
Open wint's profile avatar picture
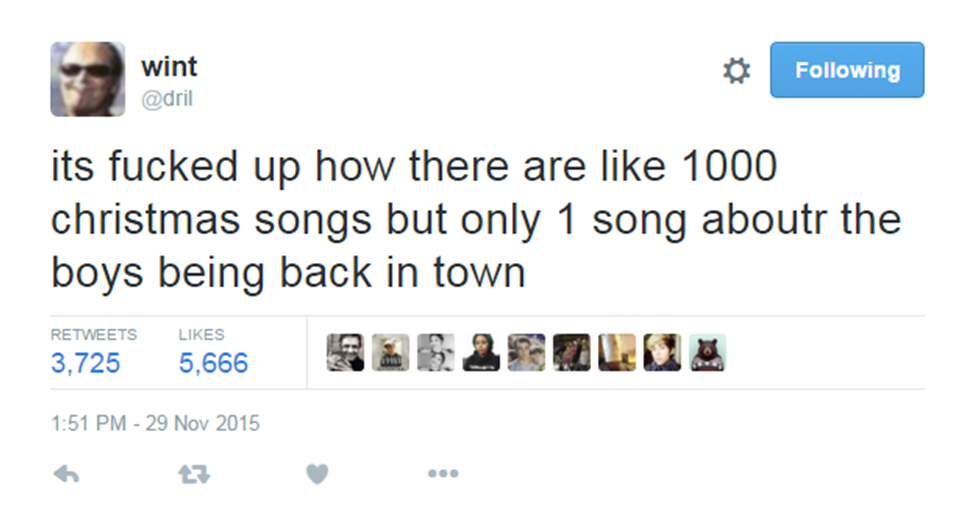click(x=87, y=79)
